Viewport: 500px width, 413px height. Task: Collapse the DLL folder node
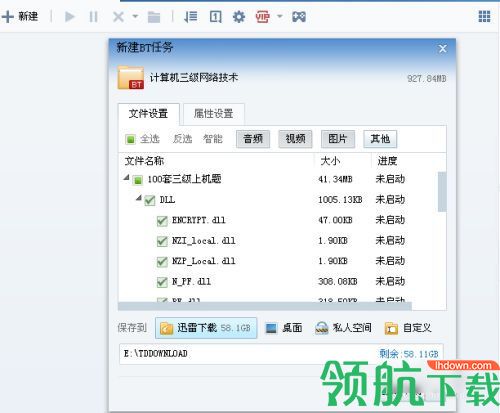pyautogui.click(x=139, y=198)
